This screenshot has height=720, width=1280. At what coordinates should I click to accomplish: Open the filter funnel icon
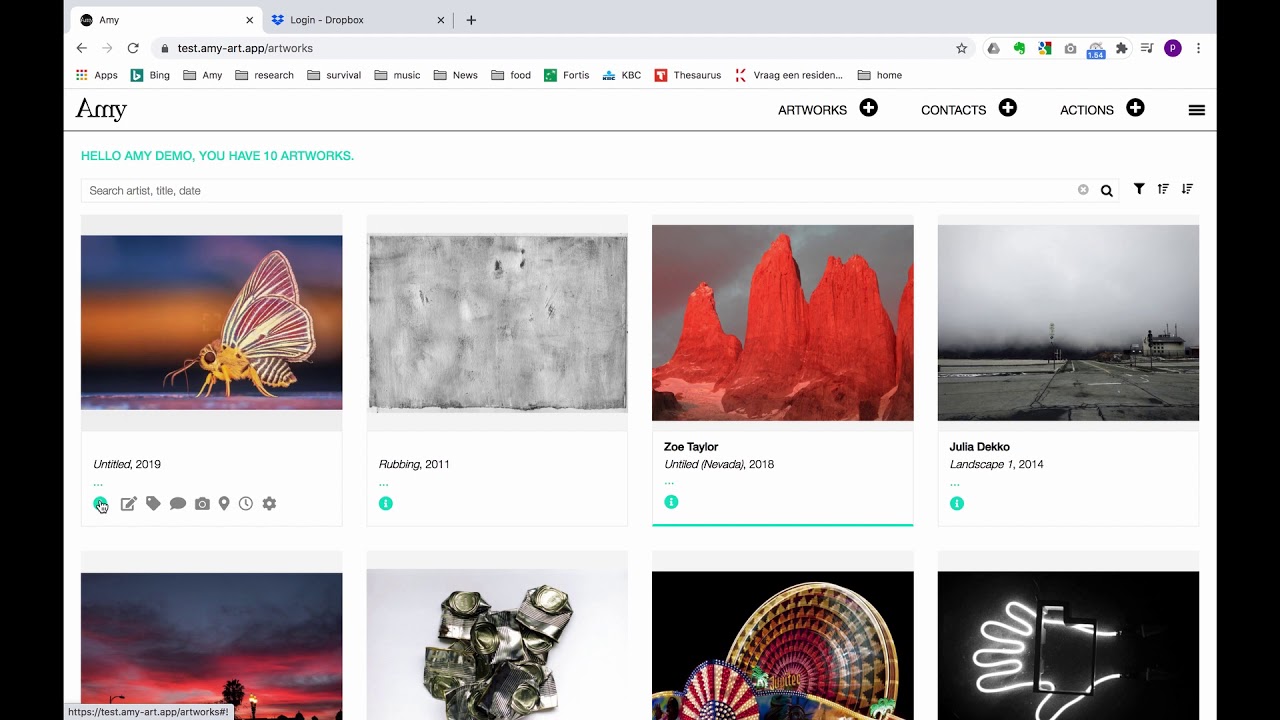[1139, 189]
